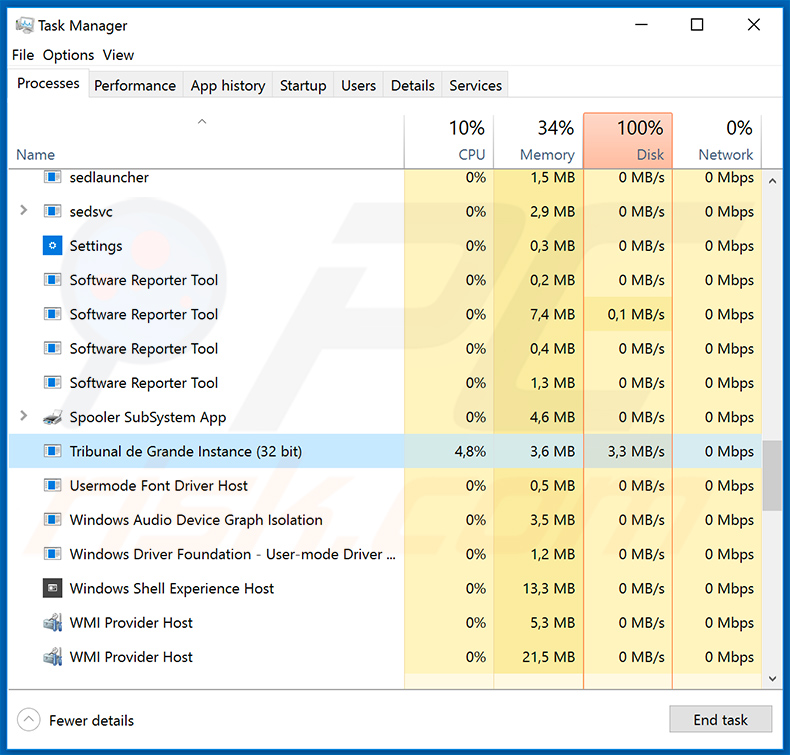The image size is (790, 755).
Task: Open the Options menu
Action: 69,55
